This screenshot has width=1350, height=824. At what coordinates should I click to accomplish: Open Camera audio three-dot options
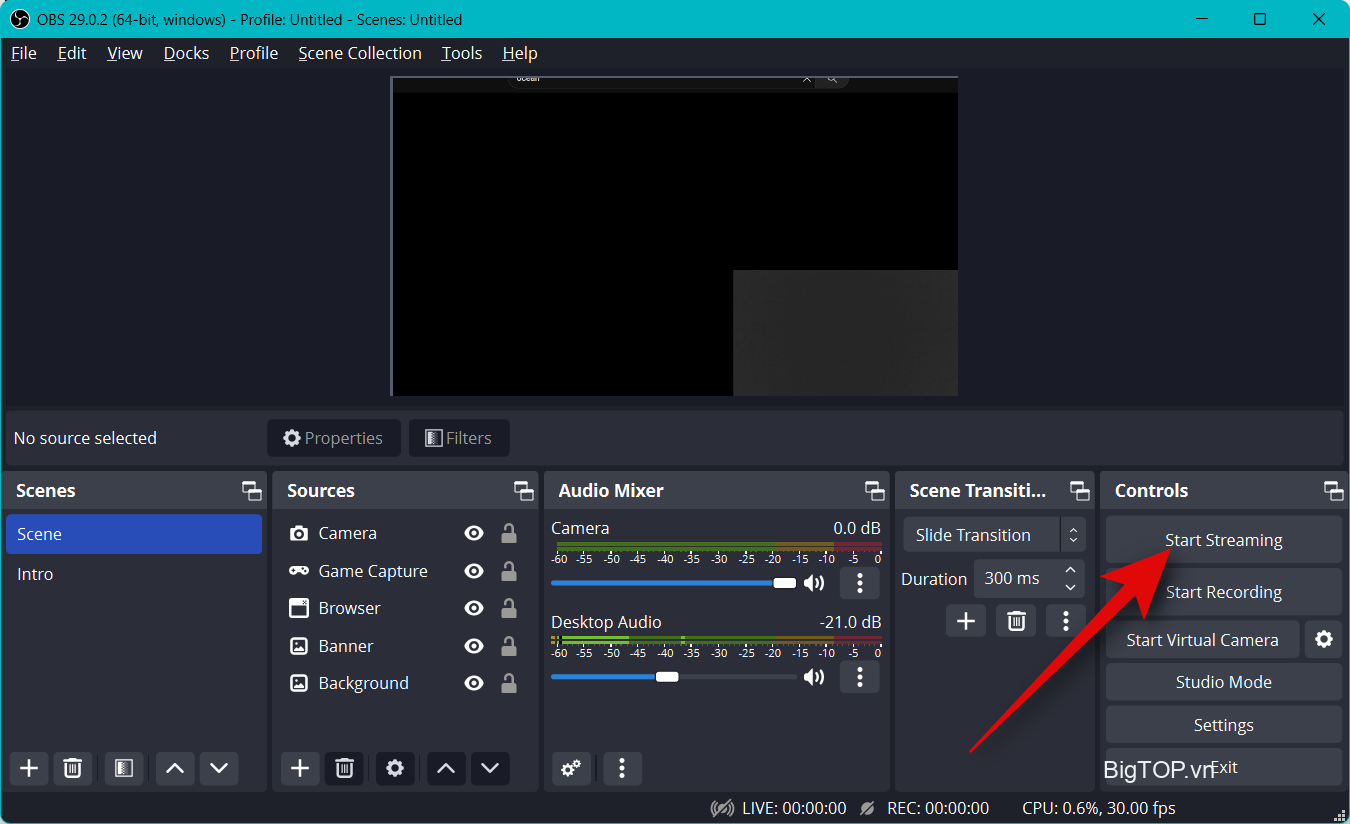[859, 583]
